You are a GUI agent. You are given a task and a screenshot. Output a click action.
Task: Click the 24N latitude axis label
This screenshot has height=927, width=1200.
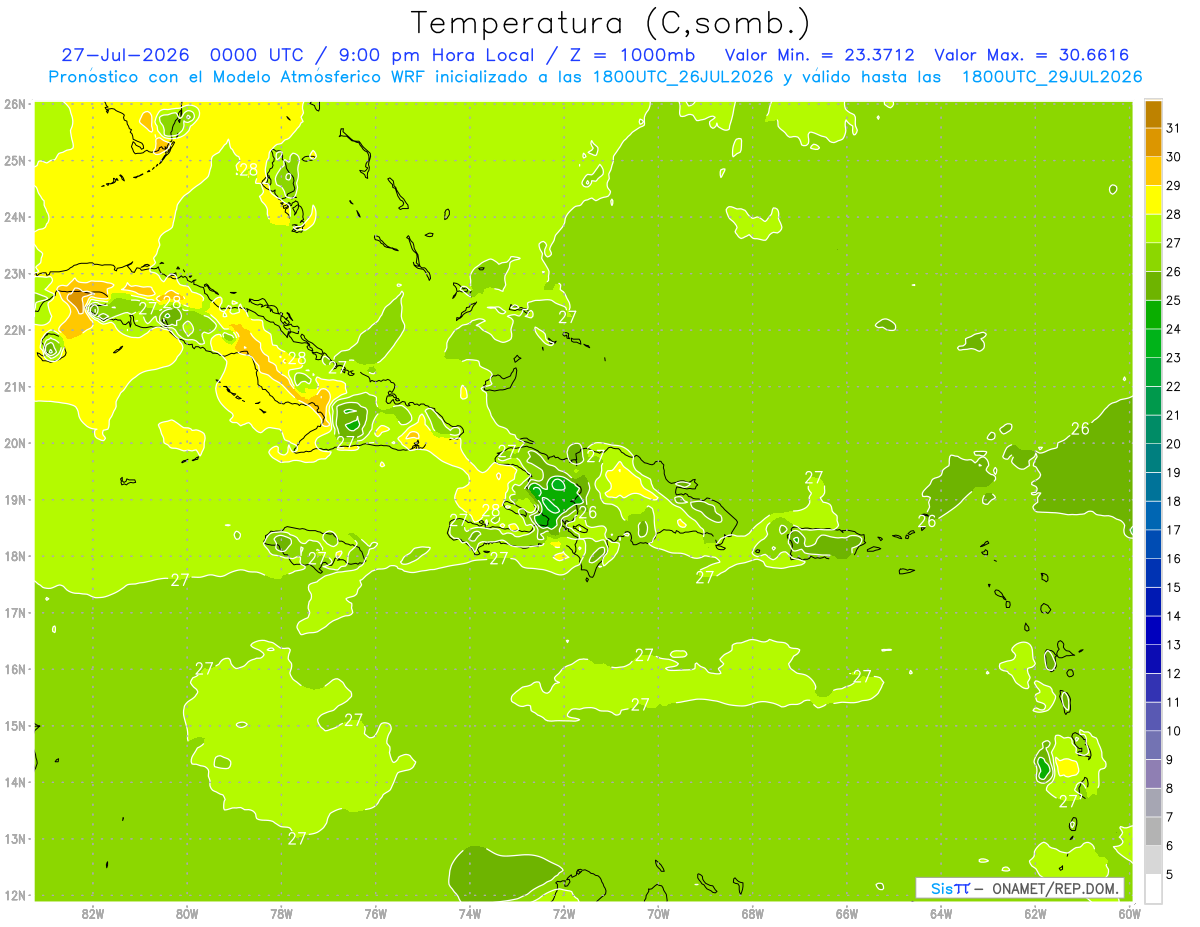14,217
